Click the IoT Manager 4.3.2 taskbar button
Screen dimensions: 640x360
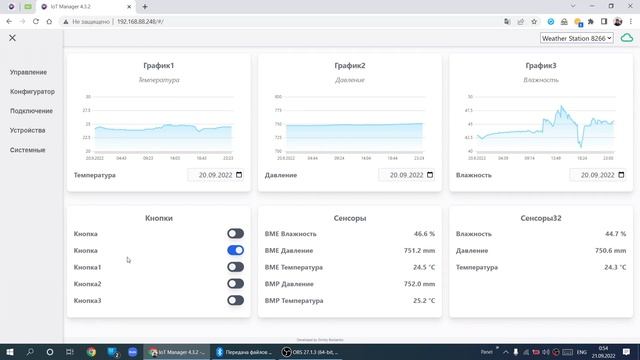click(177, 352)
